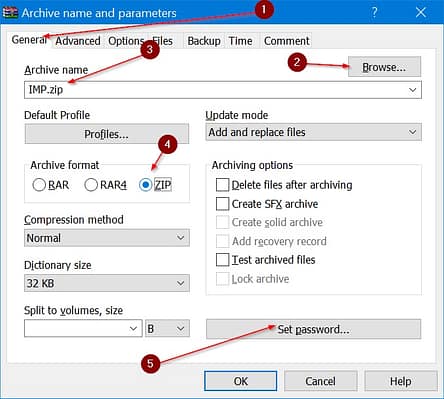This screenshot has height=399, width=444.
Task: Click the WinRAR icon in title bar
Action: [10, 12]
